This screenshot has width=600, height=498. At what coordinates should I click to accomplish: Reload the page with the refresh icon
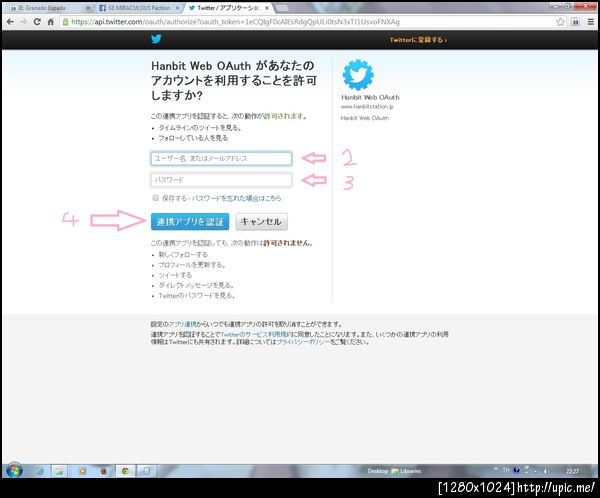[x=37, y=22]
